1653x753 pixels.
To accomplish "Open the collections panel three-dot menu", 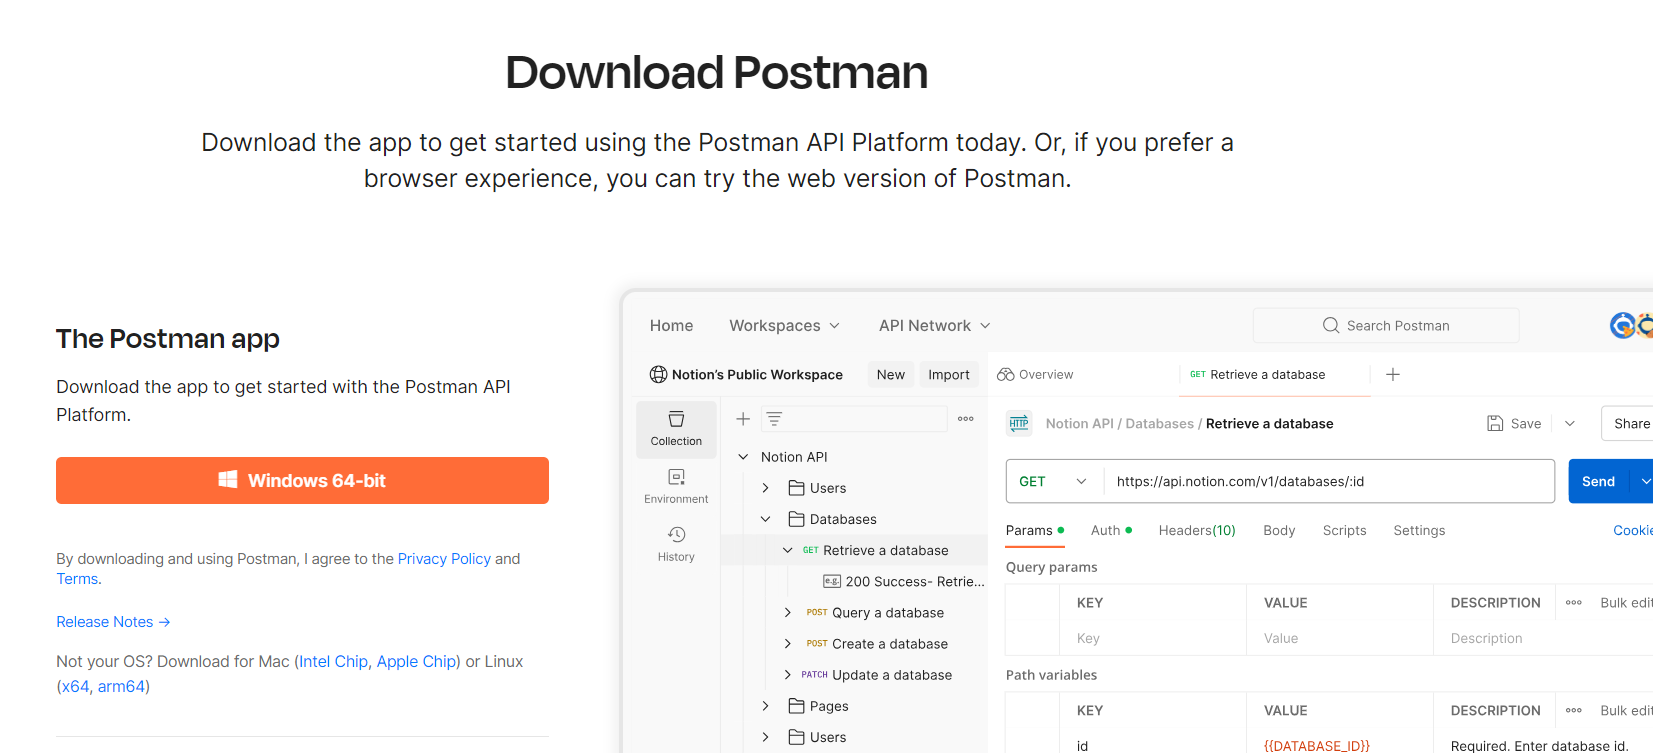I will (965, 419).
